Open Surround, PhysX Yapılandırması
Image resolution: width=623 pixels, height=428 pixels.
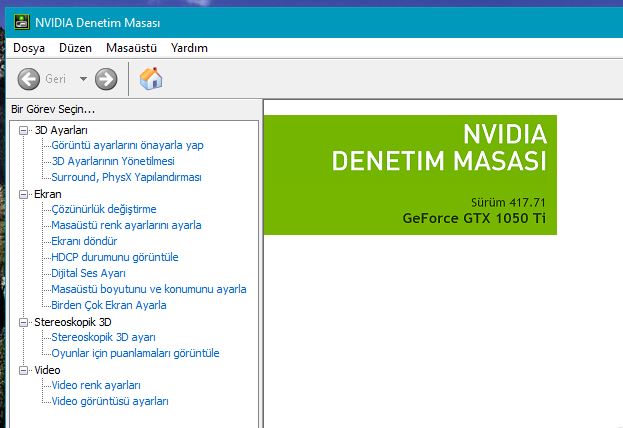pos(126,177)
